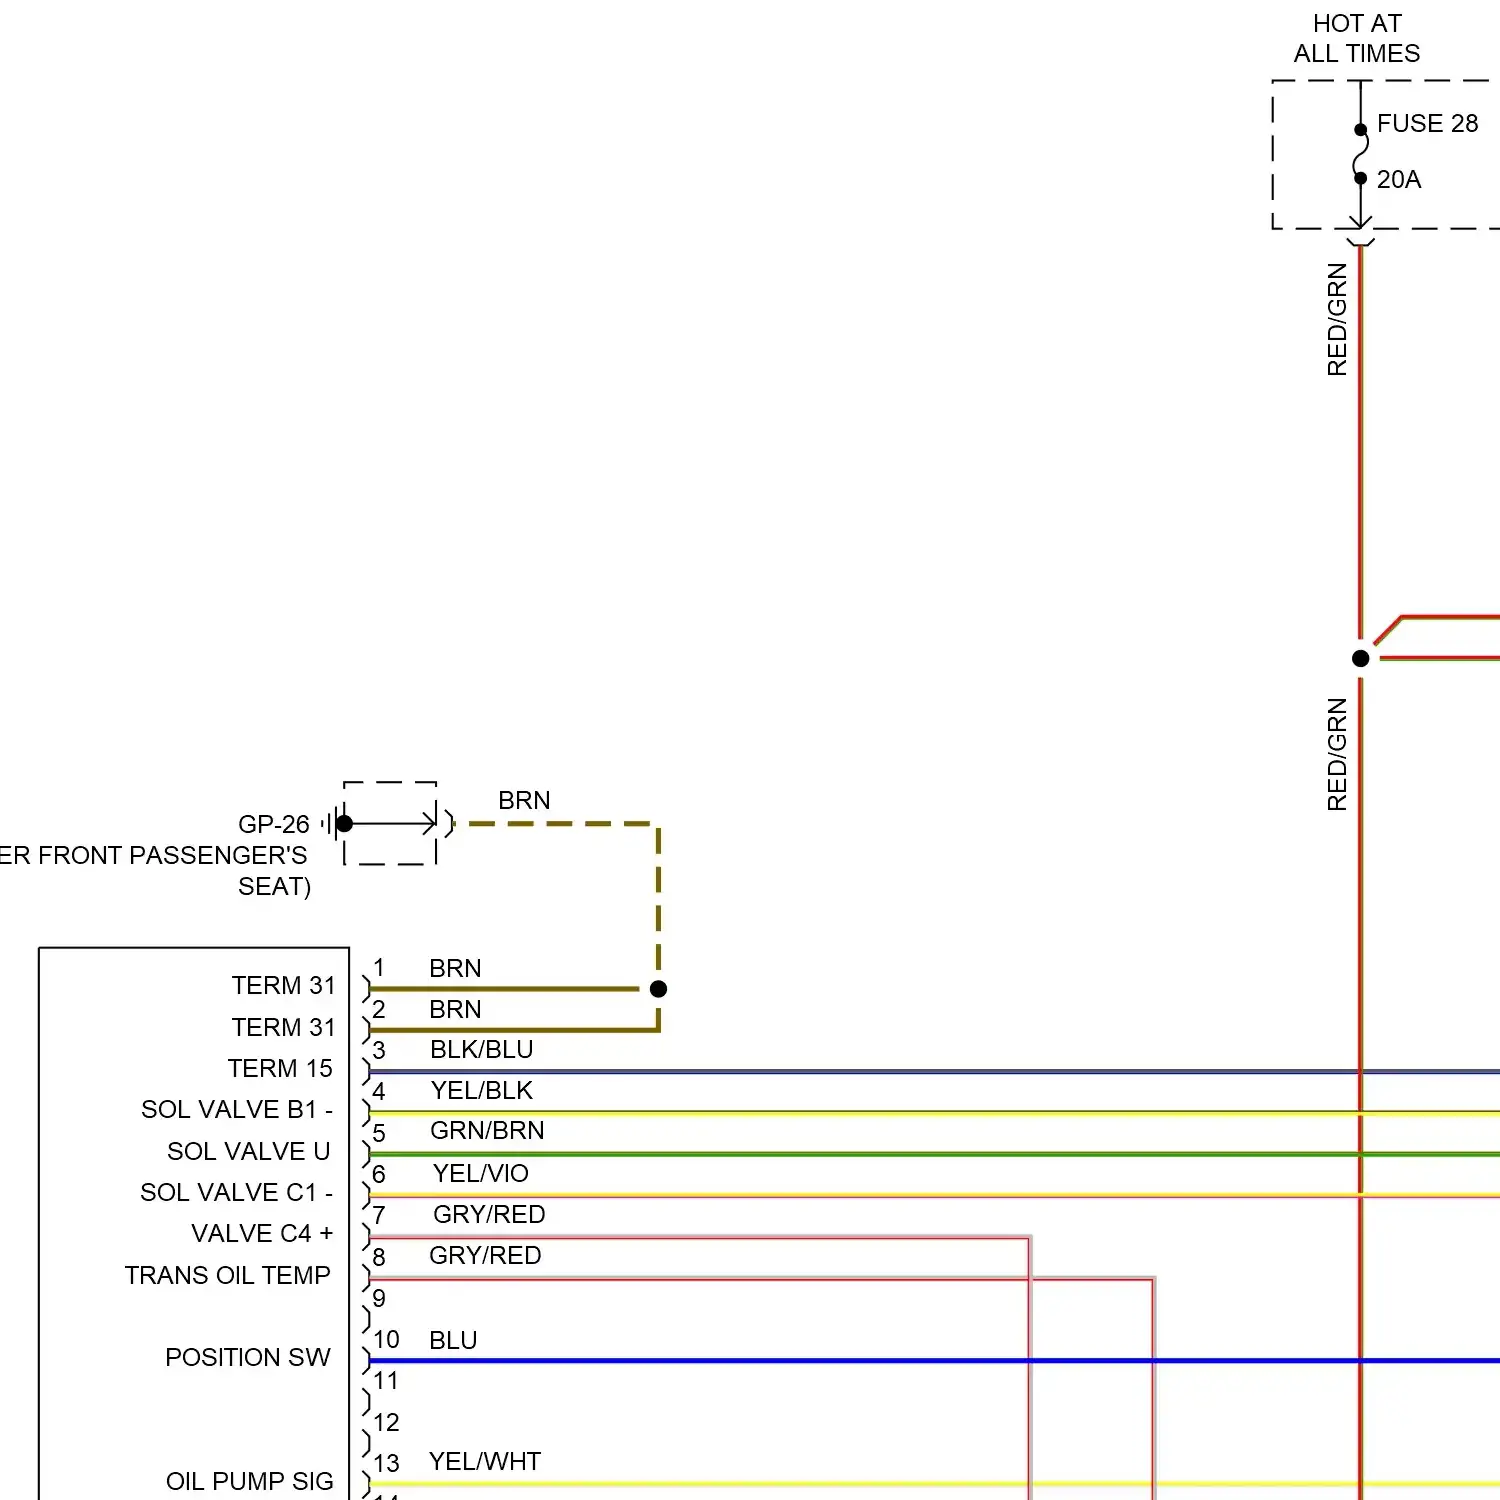Select connector pin number 3

tap(379, 1051)
